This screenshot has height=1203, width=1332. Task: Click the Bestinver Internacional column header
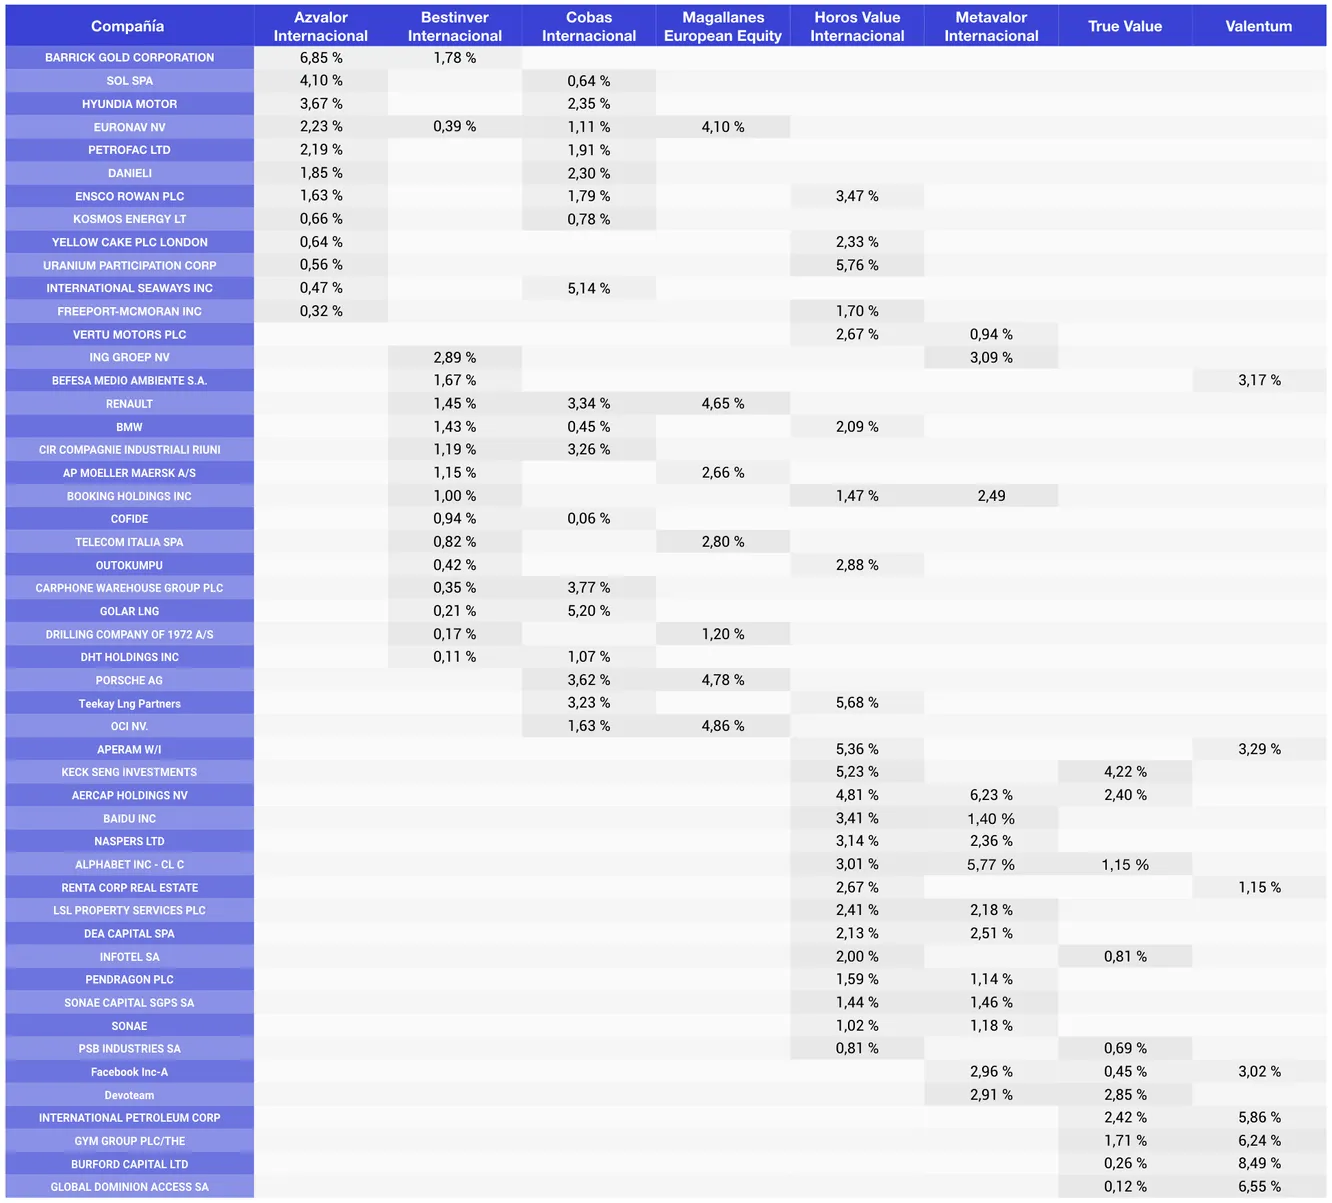pyautogui.click(x=455, y=26)
